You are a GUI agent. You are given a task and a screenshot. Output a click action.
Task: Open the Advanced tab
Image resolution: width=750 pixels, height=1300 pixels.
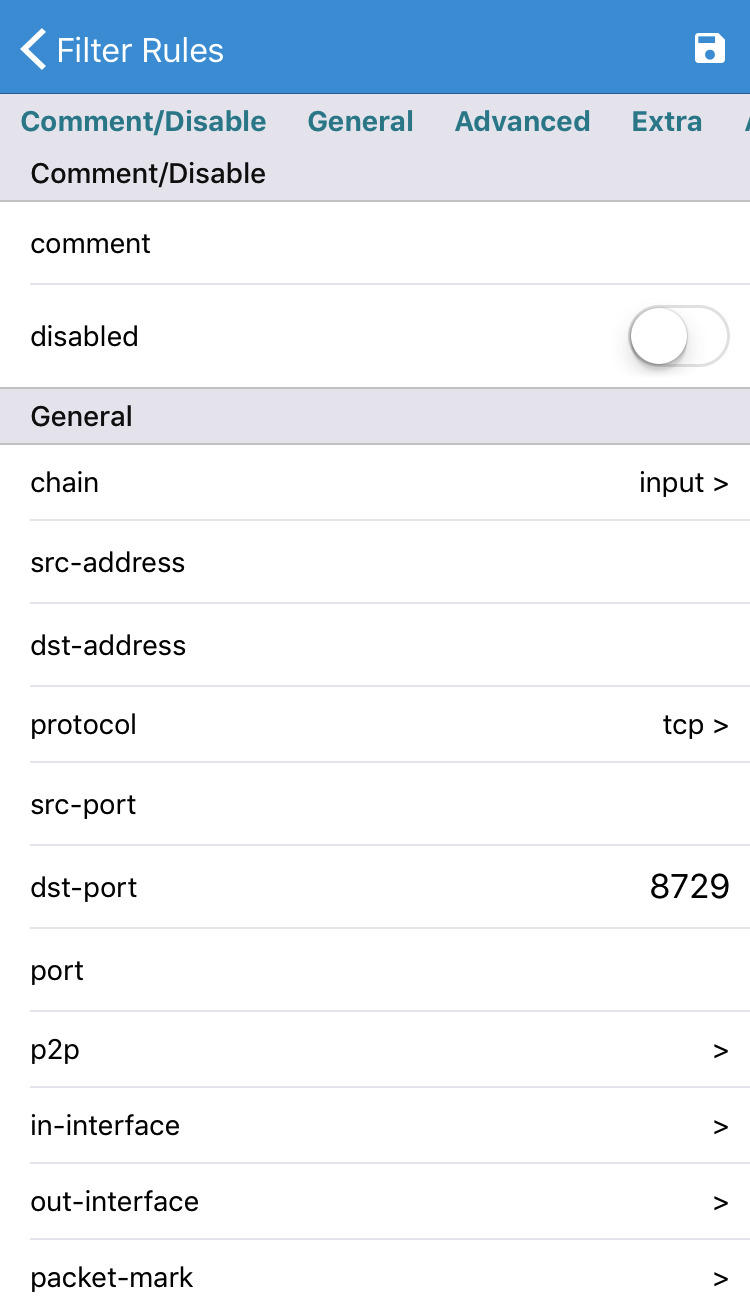coord(522,121)
